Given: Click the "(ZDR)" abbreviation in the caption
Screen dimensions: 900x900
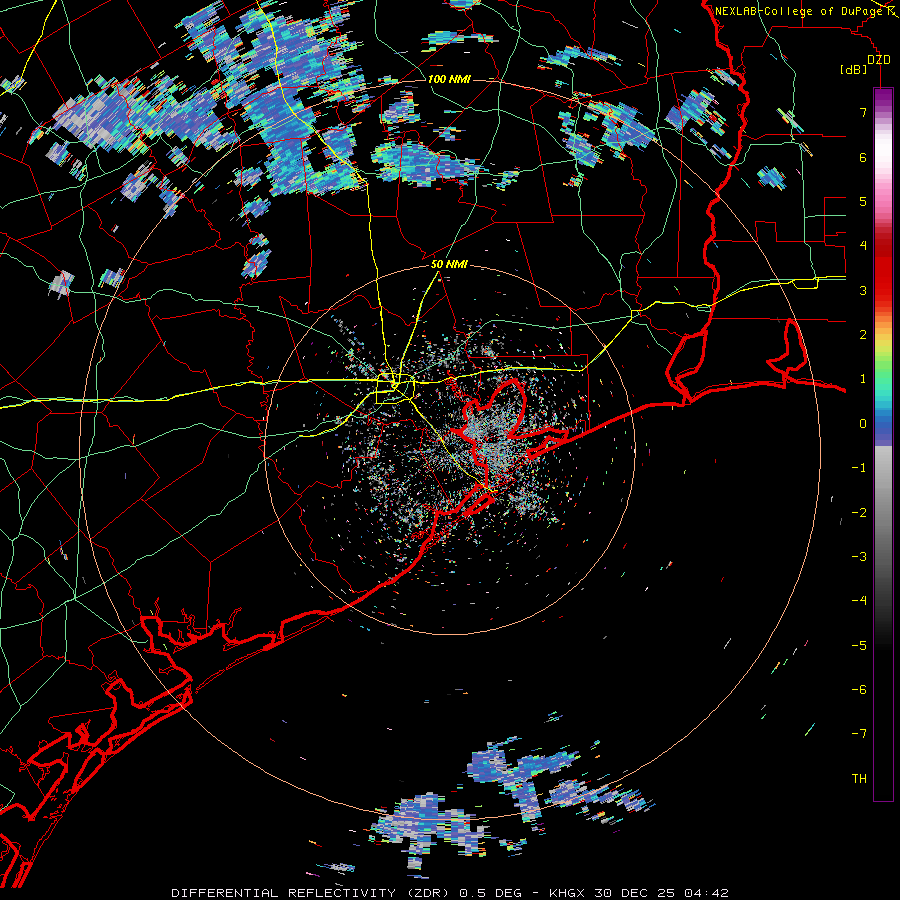Looking at the screenshot, I should 429,893.
